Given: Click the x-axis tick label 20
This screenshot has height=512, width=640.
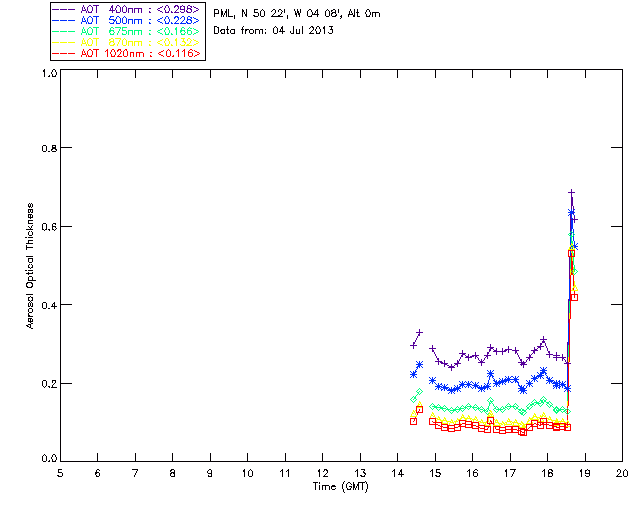Looking at the screenshot, I should tap(622, 473).
